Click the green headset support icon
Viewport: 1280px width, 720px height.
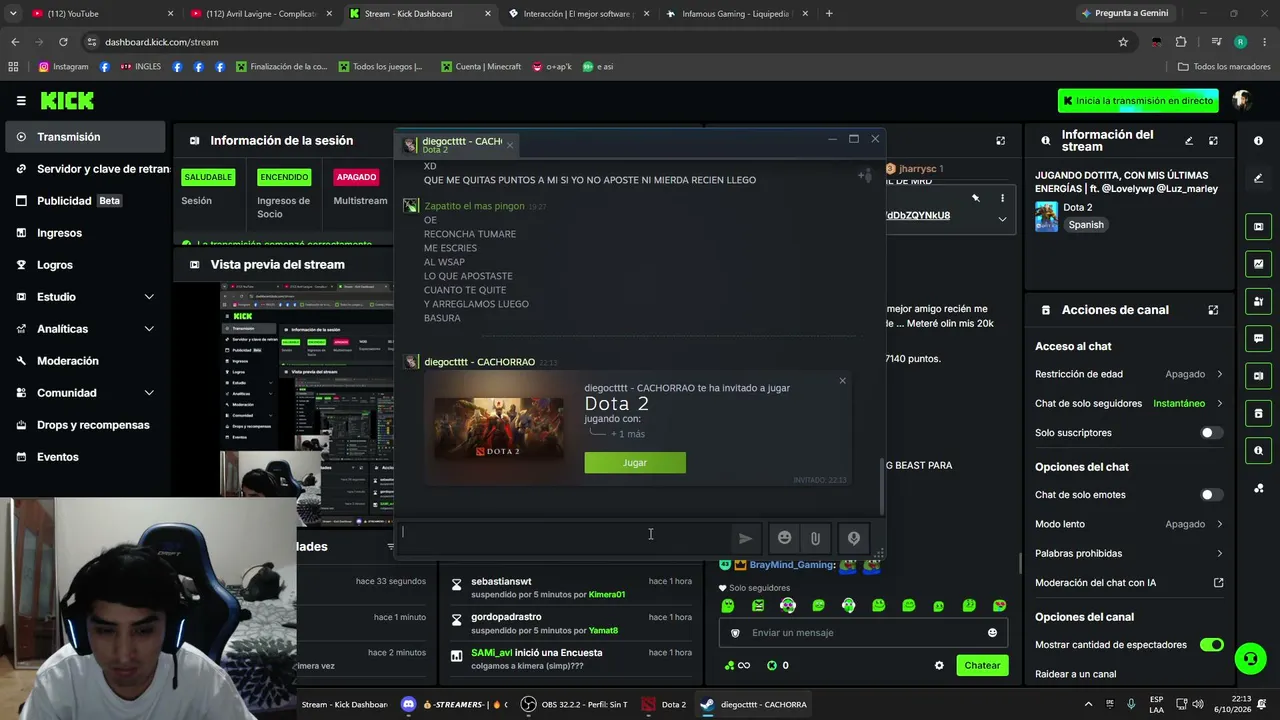point(1250,658)
